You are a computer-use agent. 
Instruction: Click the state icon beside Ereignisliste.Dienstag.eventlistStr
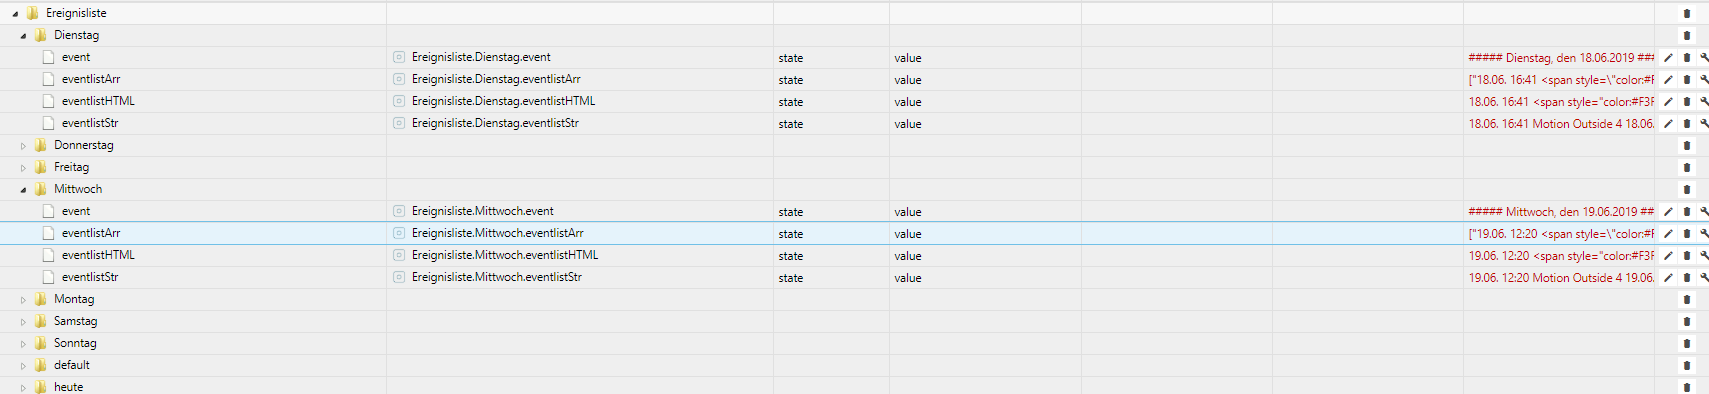tap(399, 124)
